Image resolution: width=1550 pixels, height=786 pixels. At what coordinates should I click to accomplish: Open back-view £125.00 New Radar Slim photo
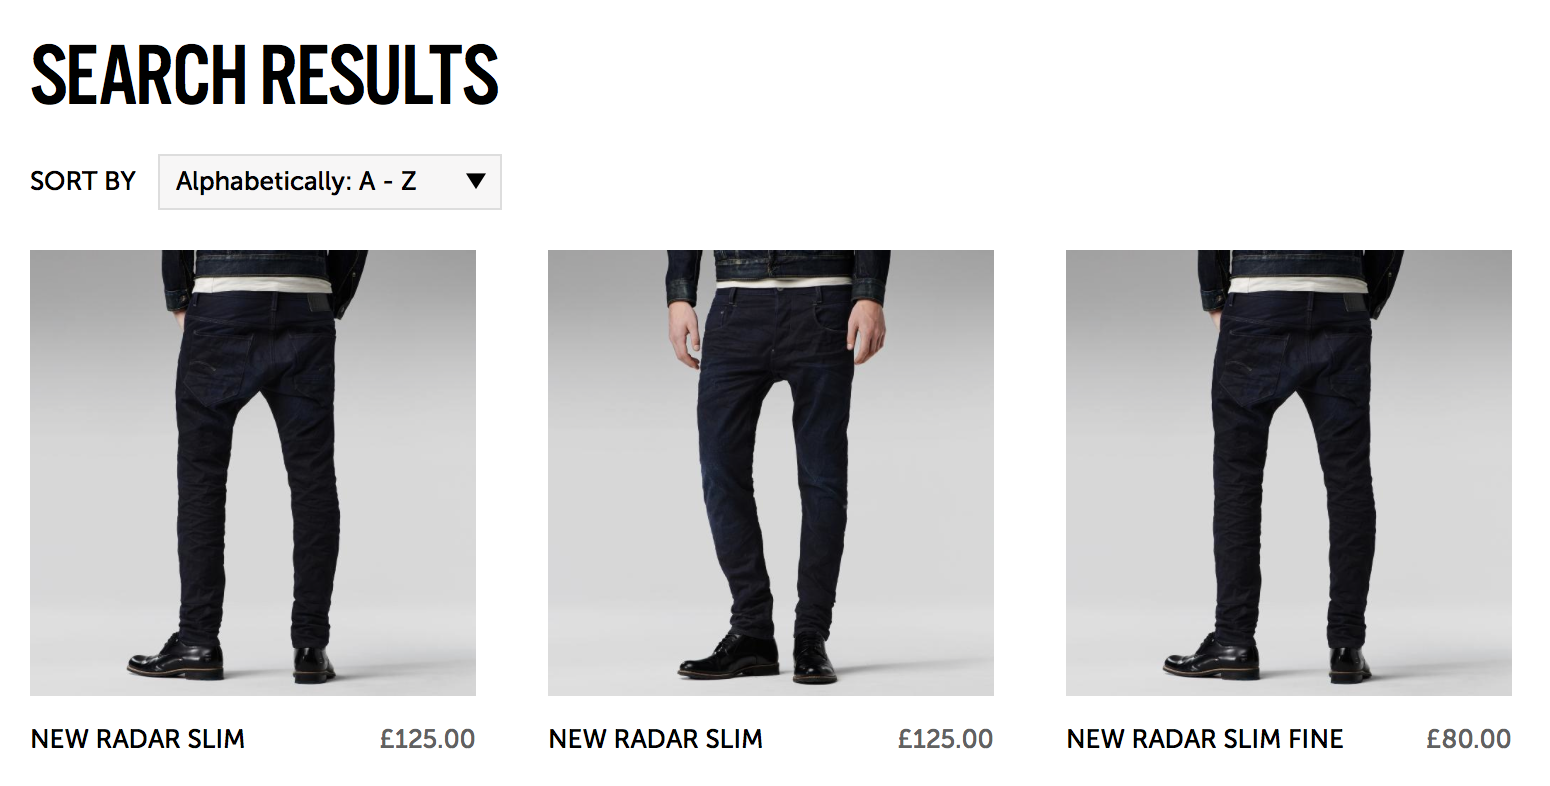pos(253,473)
